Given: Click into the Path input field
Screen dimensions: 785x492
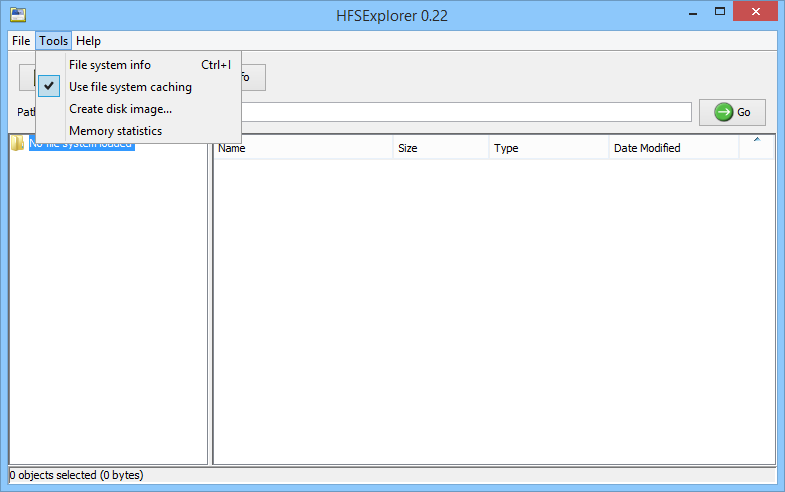Looking at the screenshot, I should click(466, 112).
